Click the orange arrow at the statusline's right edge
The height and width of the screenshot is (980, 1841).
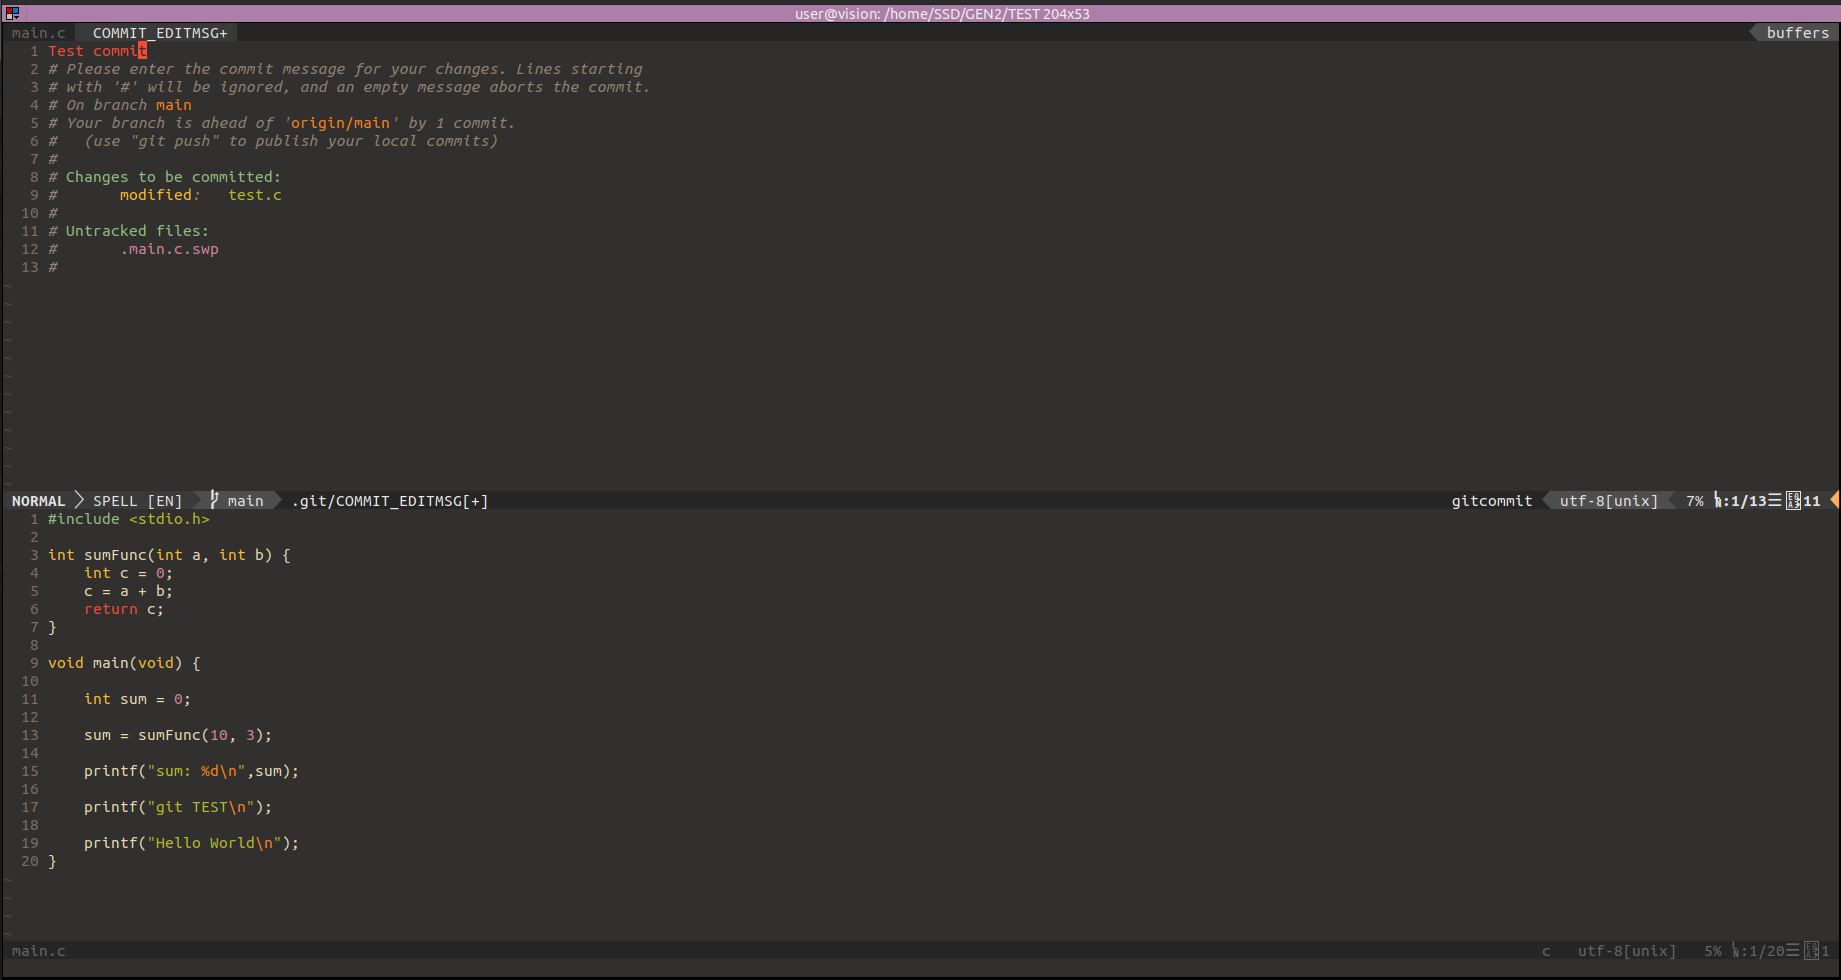pyautogui.click(x=1835, y=500)
